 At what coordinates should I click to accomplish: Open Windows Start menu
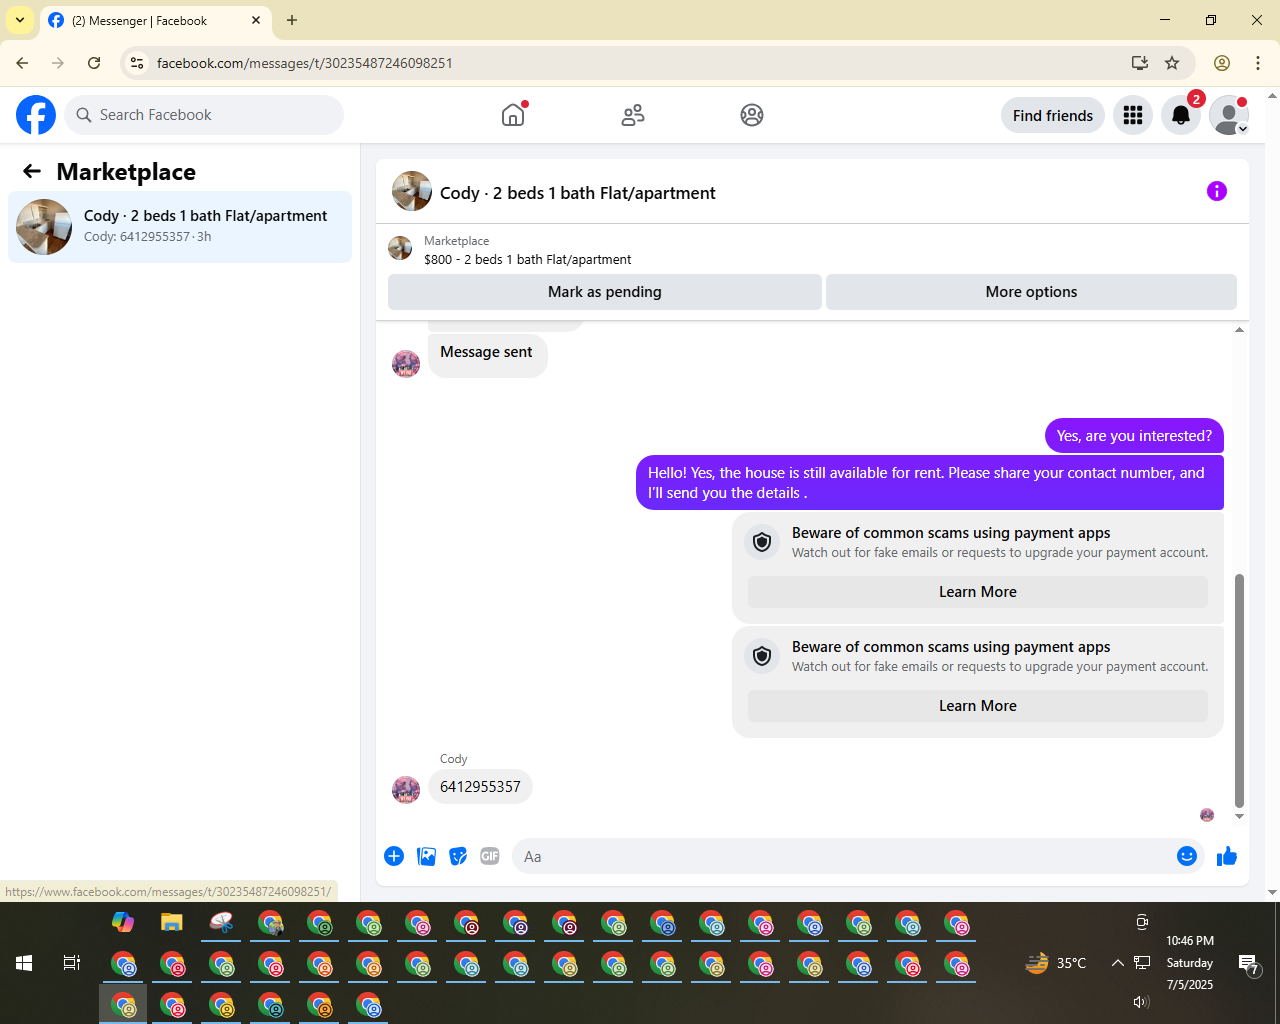pos(24,963)
